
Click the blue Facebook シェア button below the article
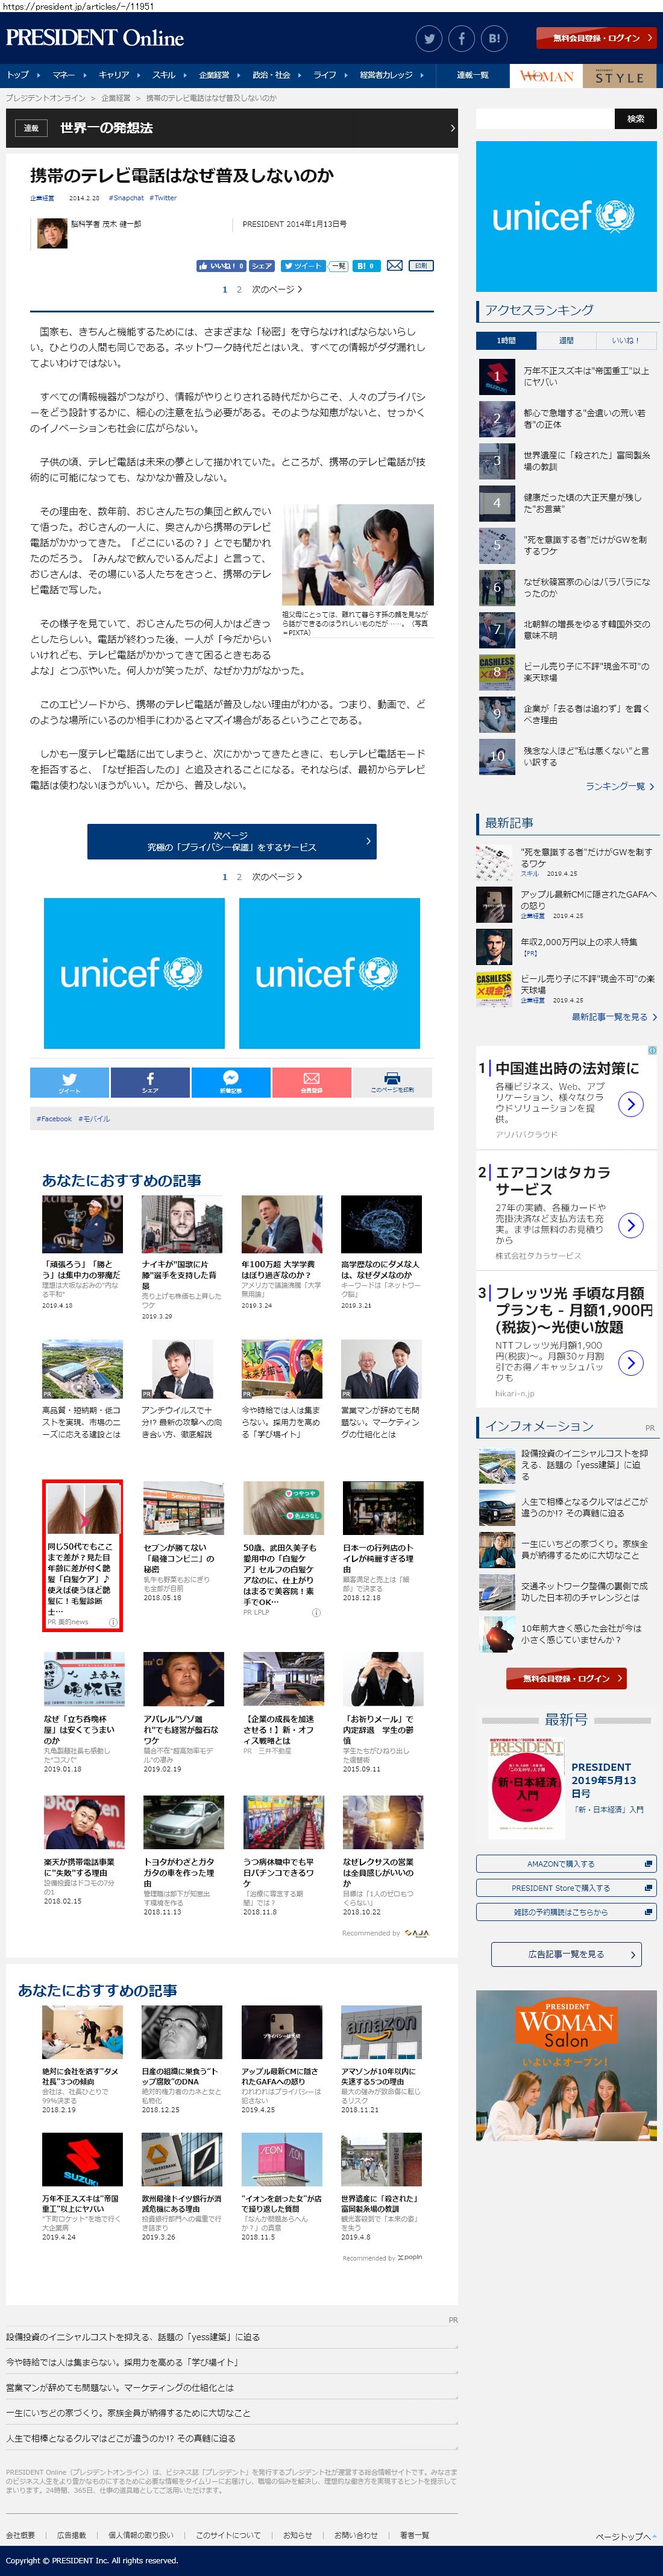click(x=150, y=1082)
